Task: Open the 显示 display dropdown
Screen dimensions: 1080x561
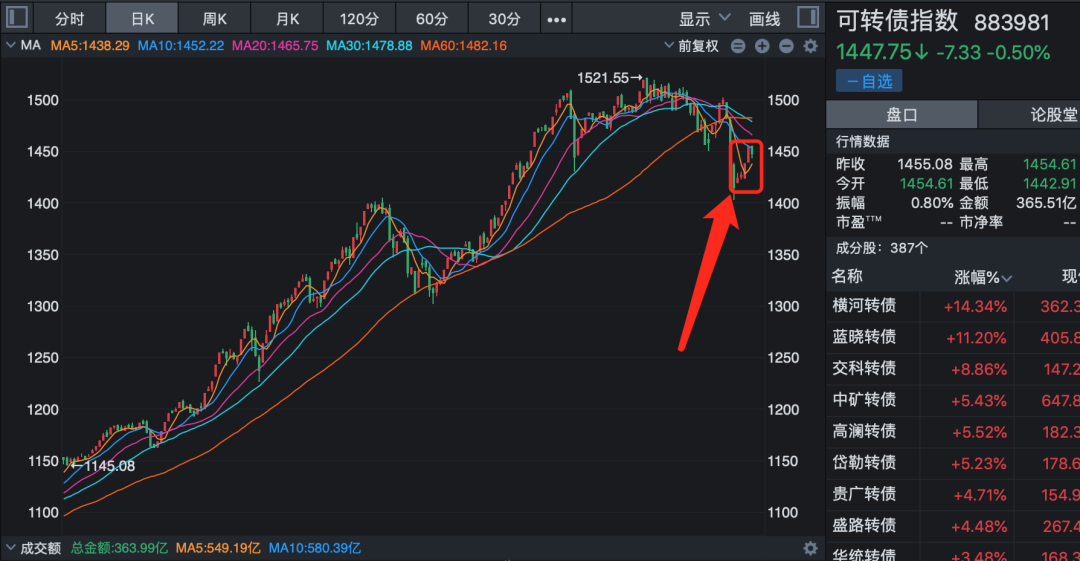Action: [704, 19]
